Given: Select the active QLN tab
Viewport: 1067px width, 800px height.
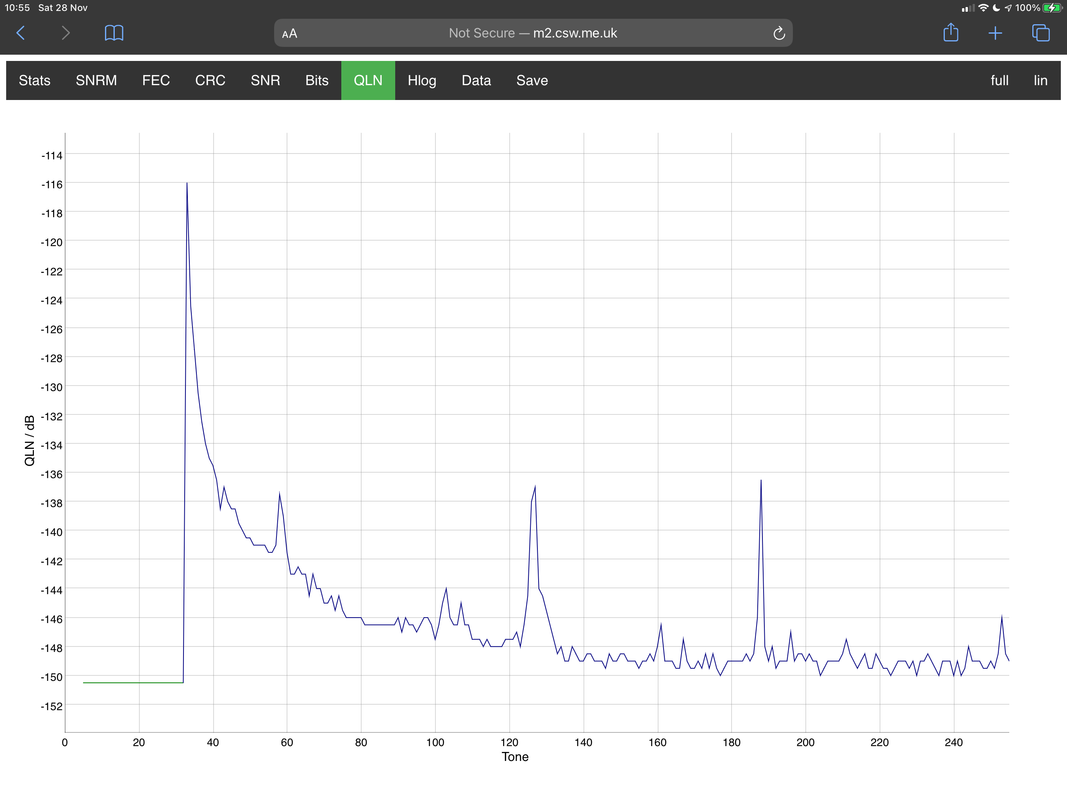Looking at the screenshot, I should (x=368, y=80).
